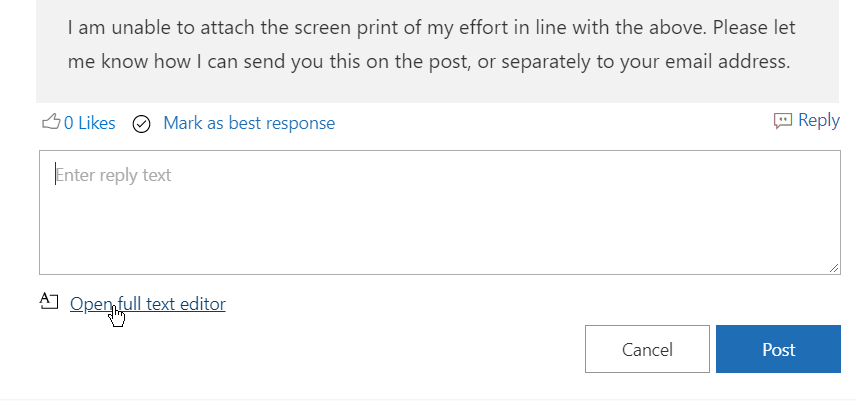
Task: Submit reply with the Post button
Action: pos(778,349)
